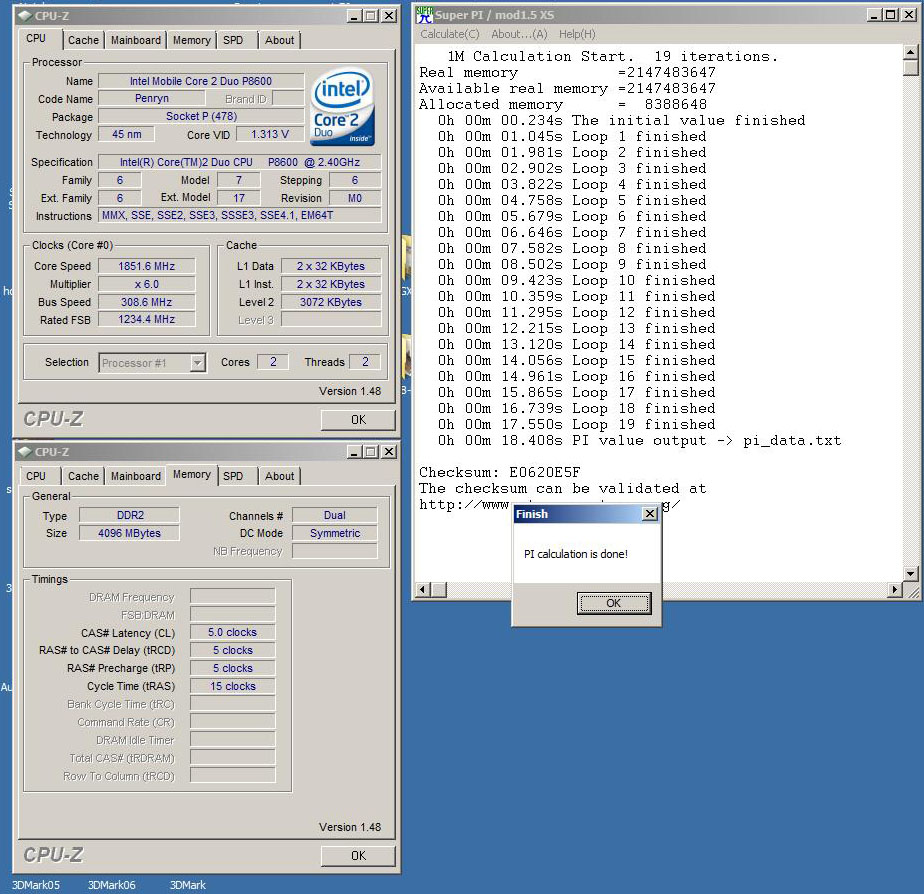Click OK in the top CPU-Z window
The image size is (924, 894).
pyautogui.click(x=358, y=420)
